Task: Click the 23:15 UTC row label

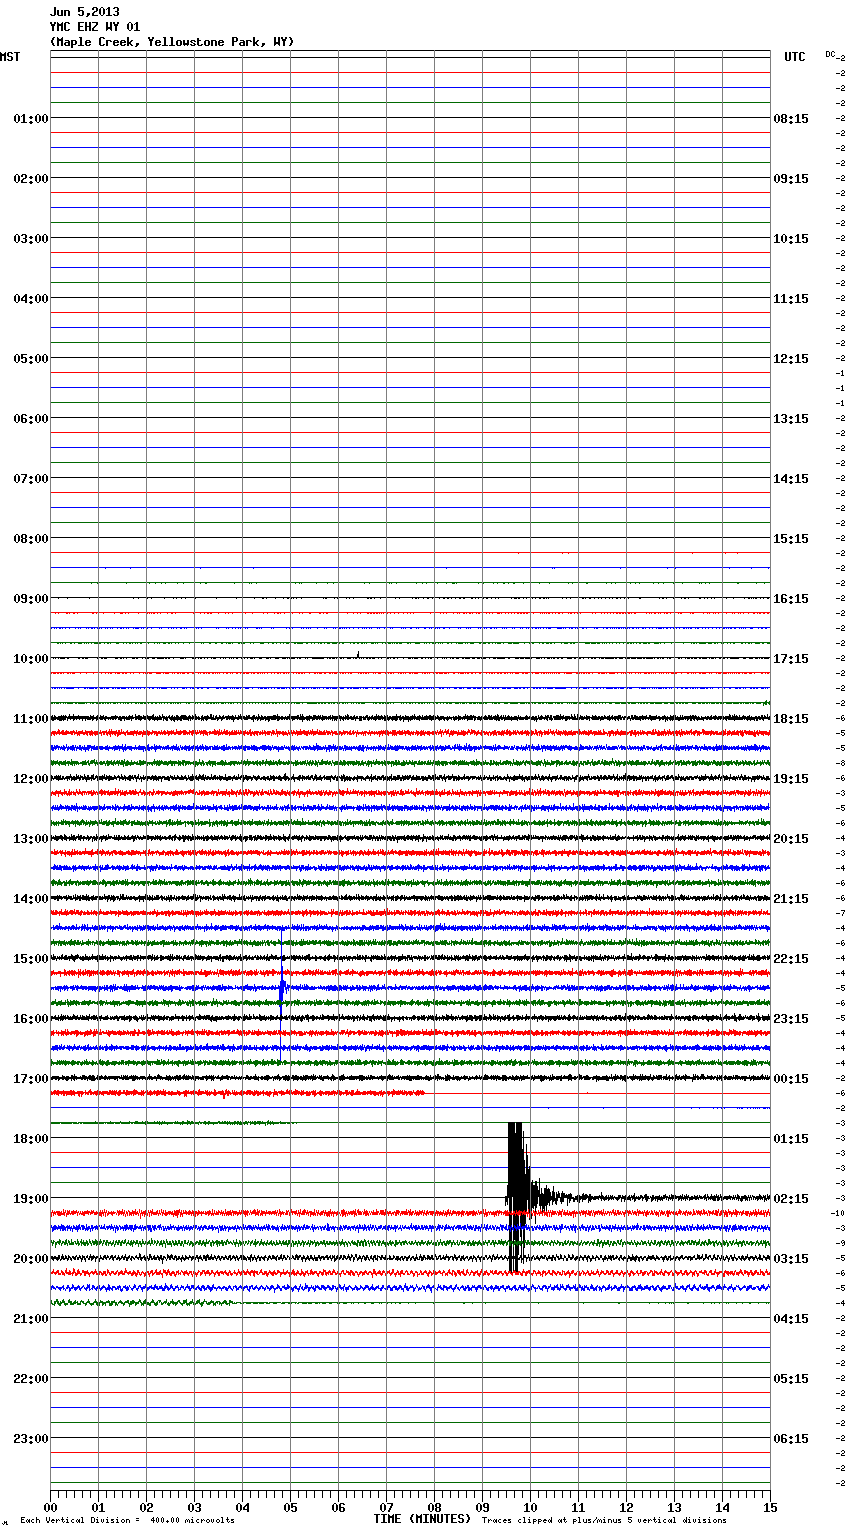Action: click(x=791, y=1018)
